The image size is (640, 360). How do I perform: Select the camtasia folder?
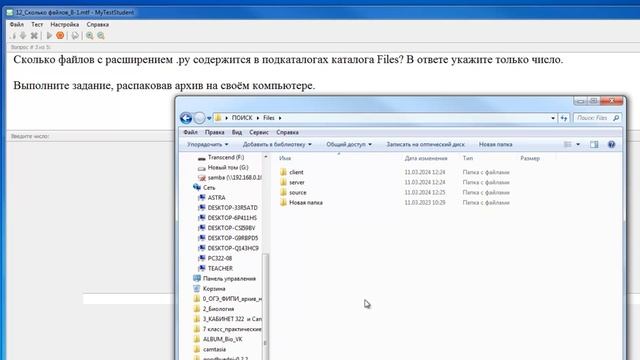[x=214, y=350]
